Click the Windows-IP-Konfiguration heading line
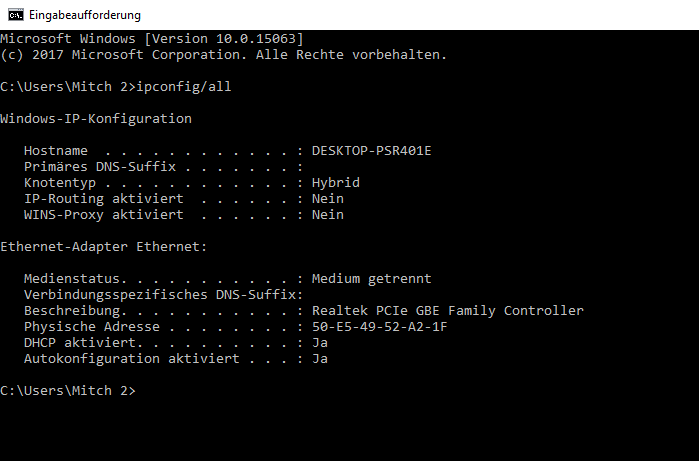Viewport: 699px width, 461px height. click(96, 119)
